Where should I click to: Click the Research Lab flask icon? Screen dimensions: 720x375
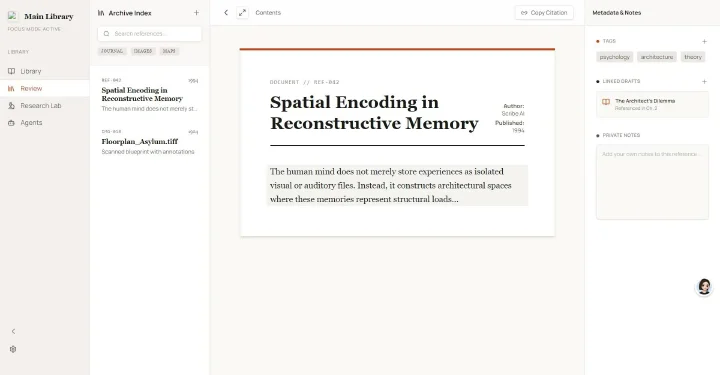tap(11, 106)
